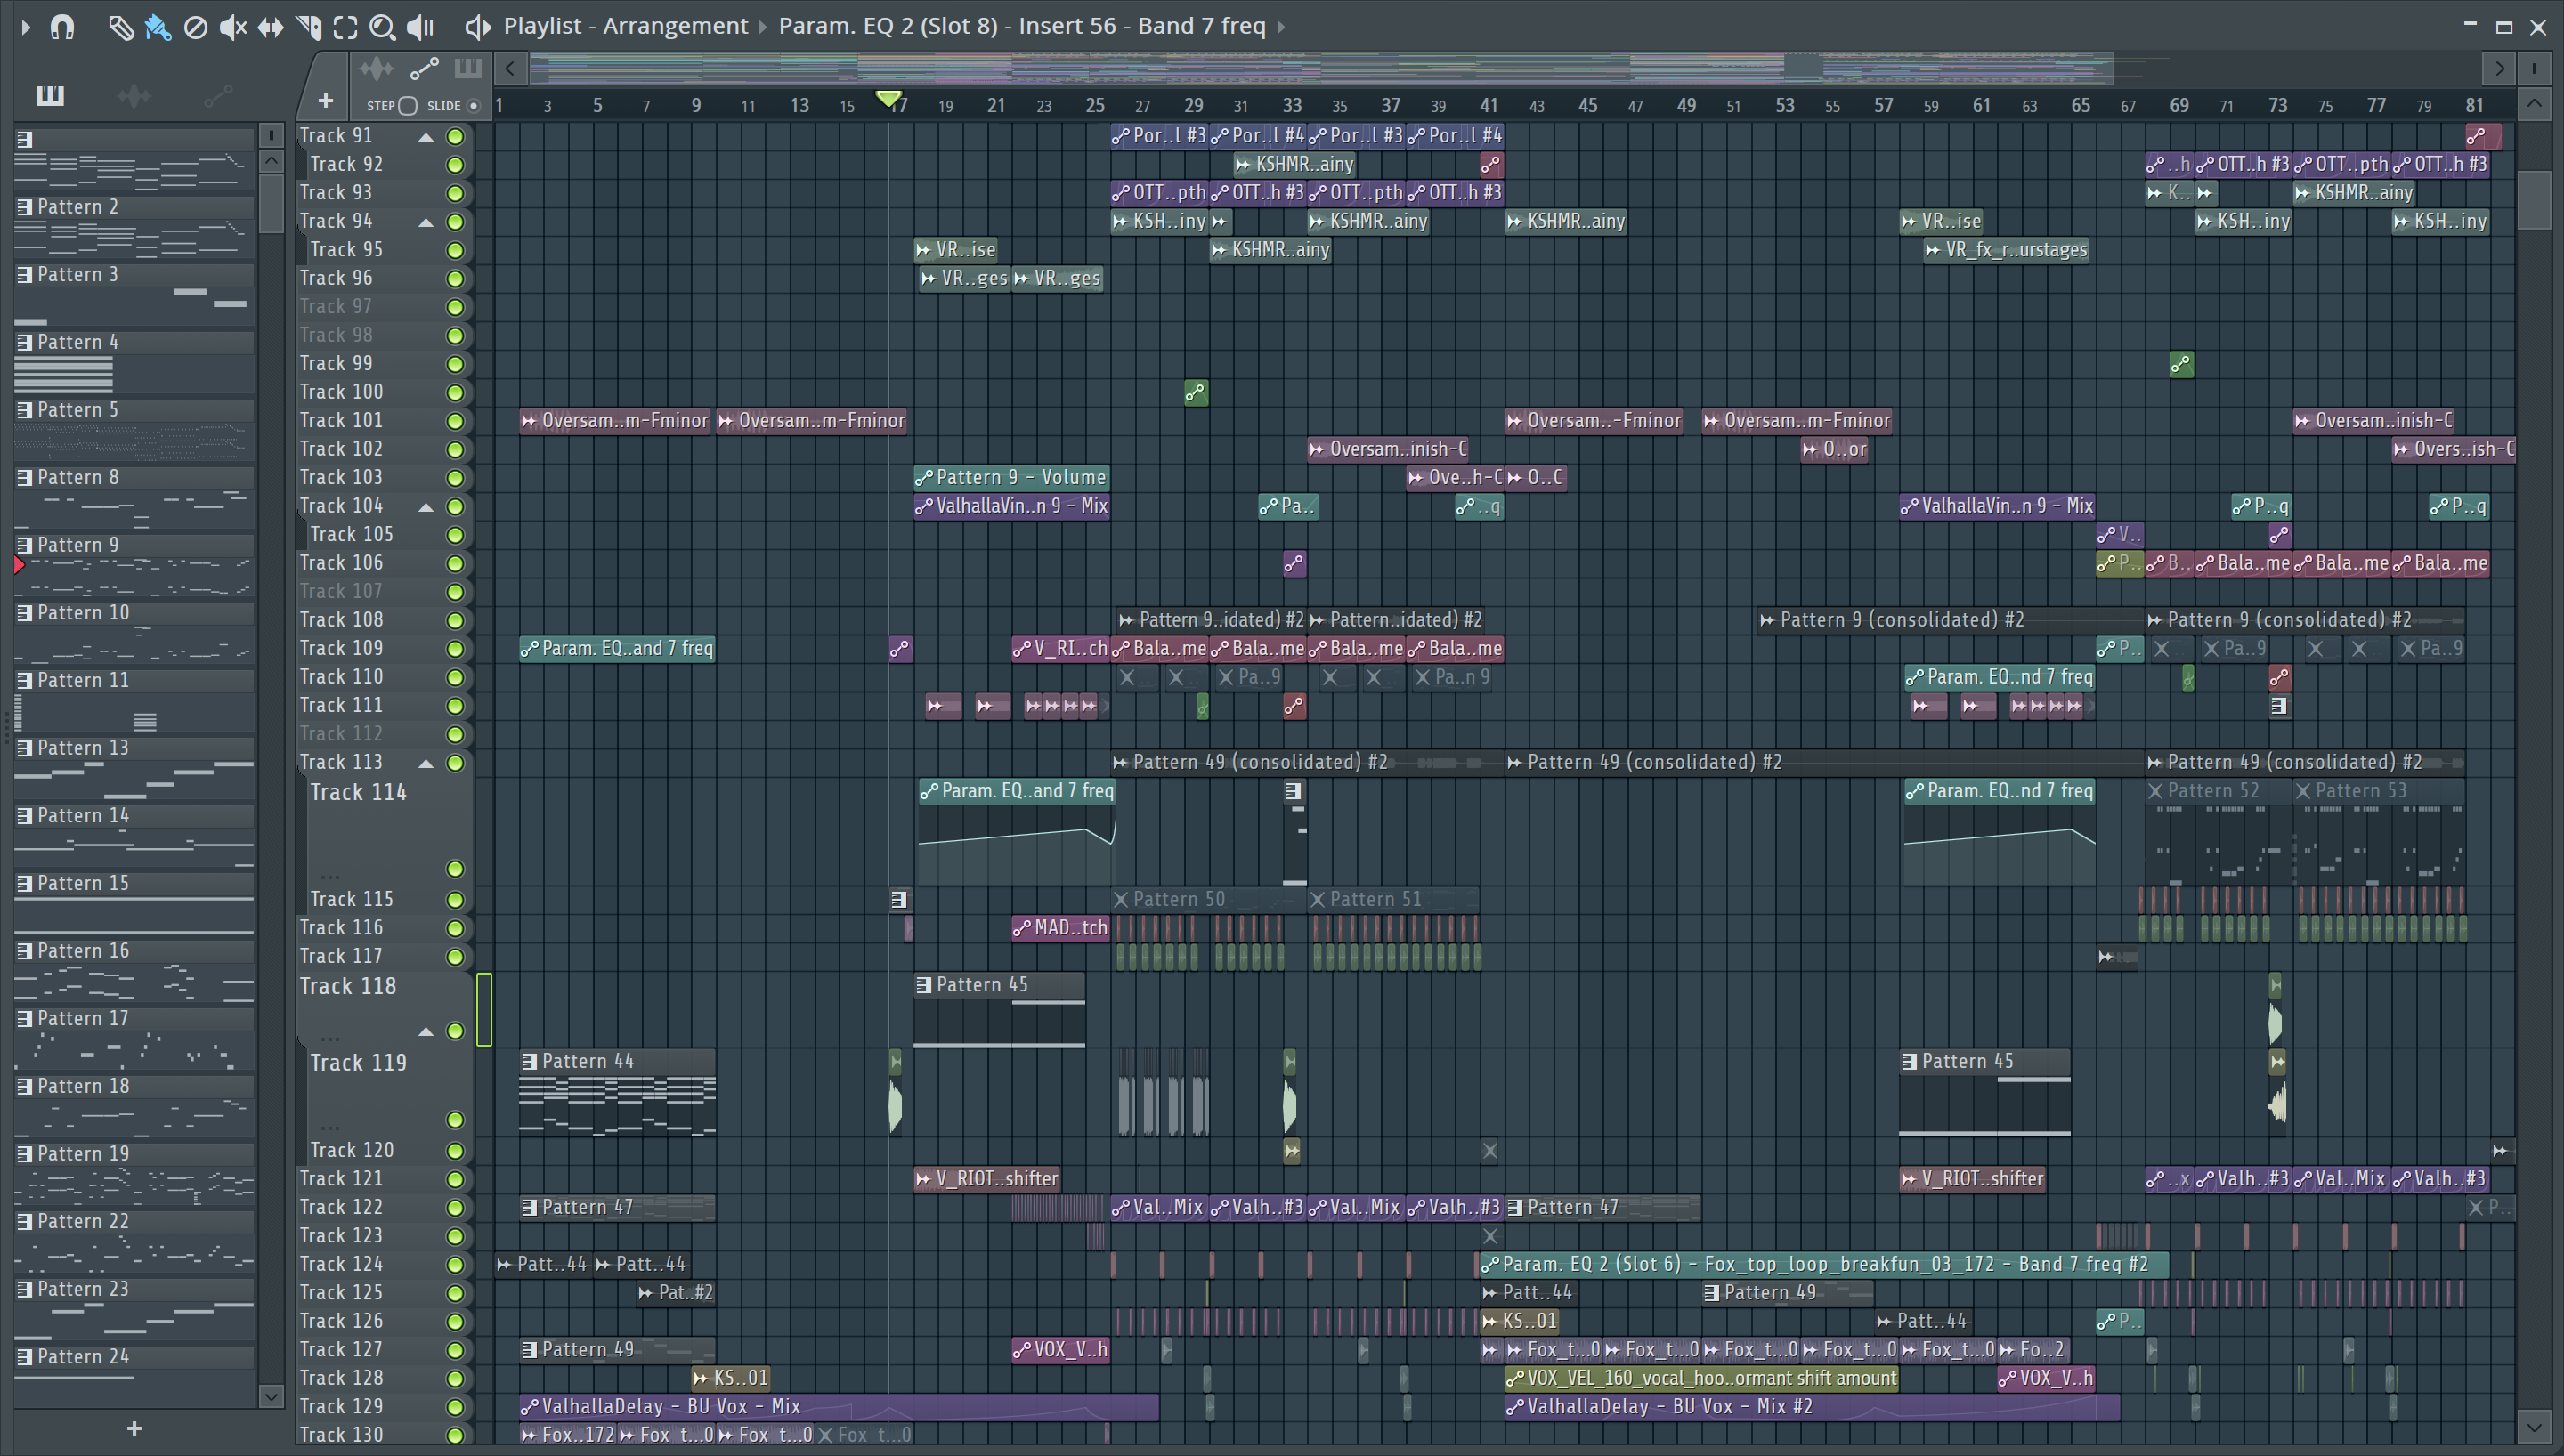
Task: Select the Slip tool
Action: click(x=270, y=27)
